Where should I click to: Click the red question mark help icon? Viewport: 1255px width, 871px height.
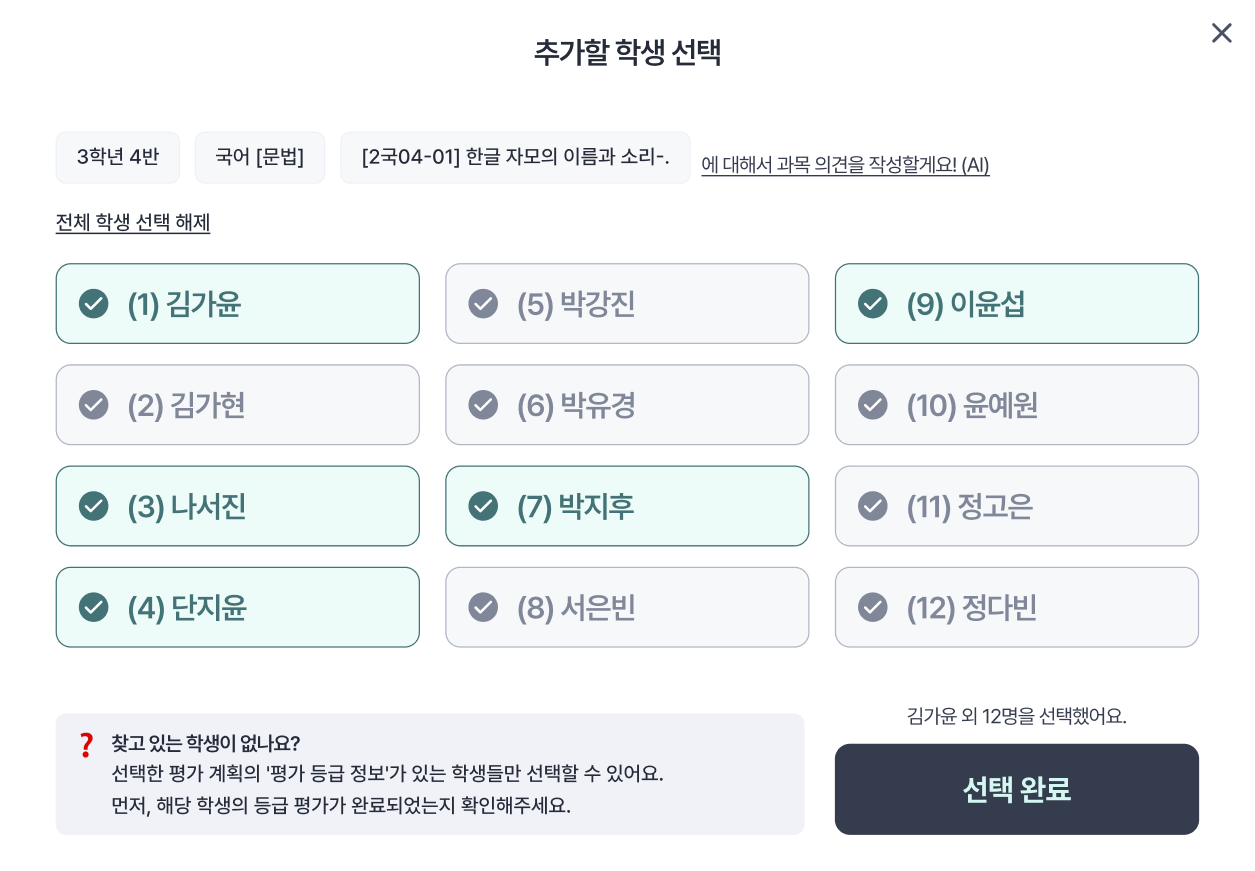(85, 745)
